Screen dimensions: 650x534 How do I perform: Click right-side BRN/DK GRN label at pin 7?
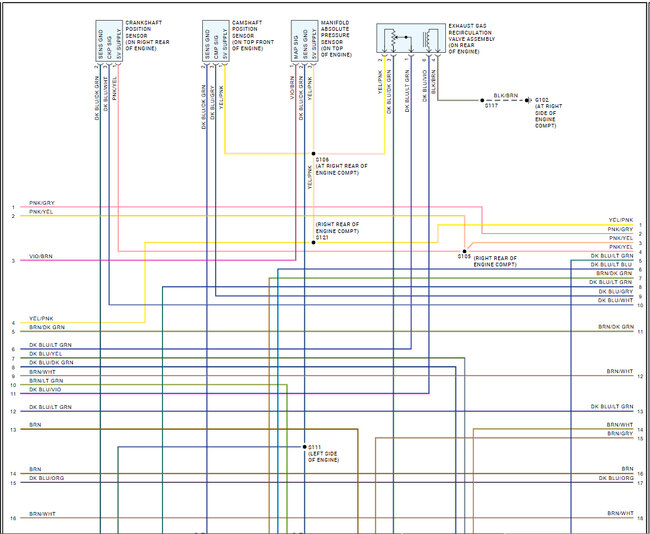[614, 273]
